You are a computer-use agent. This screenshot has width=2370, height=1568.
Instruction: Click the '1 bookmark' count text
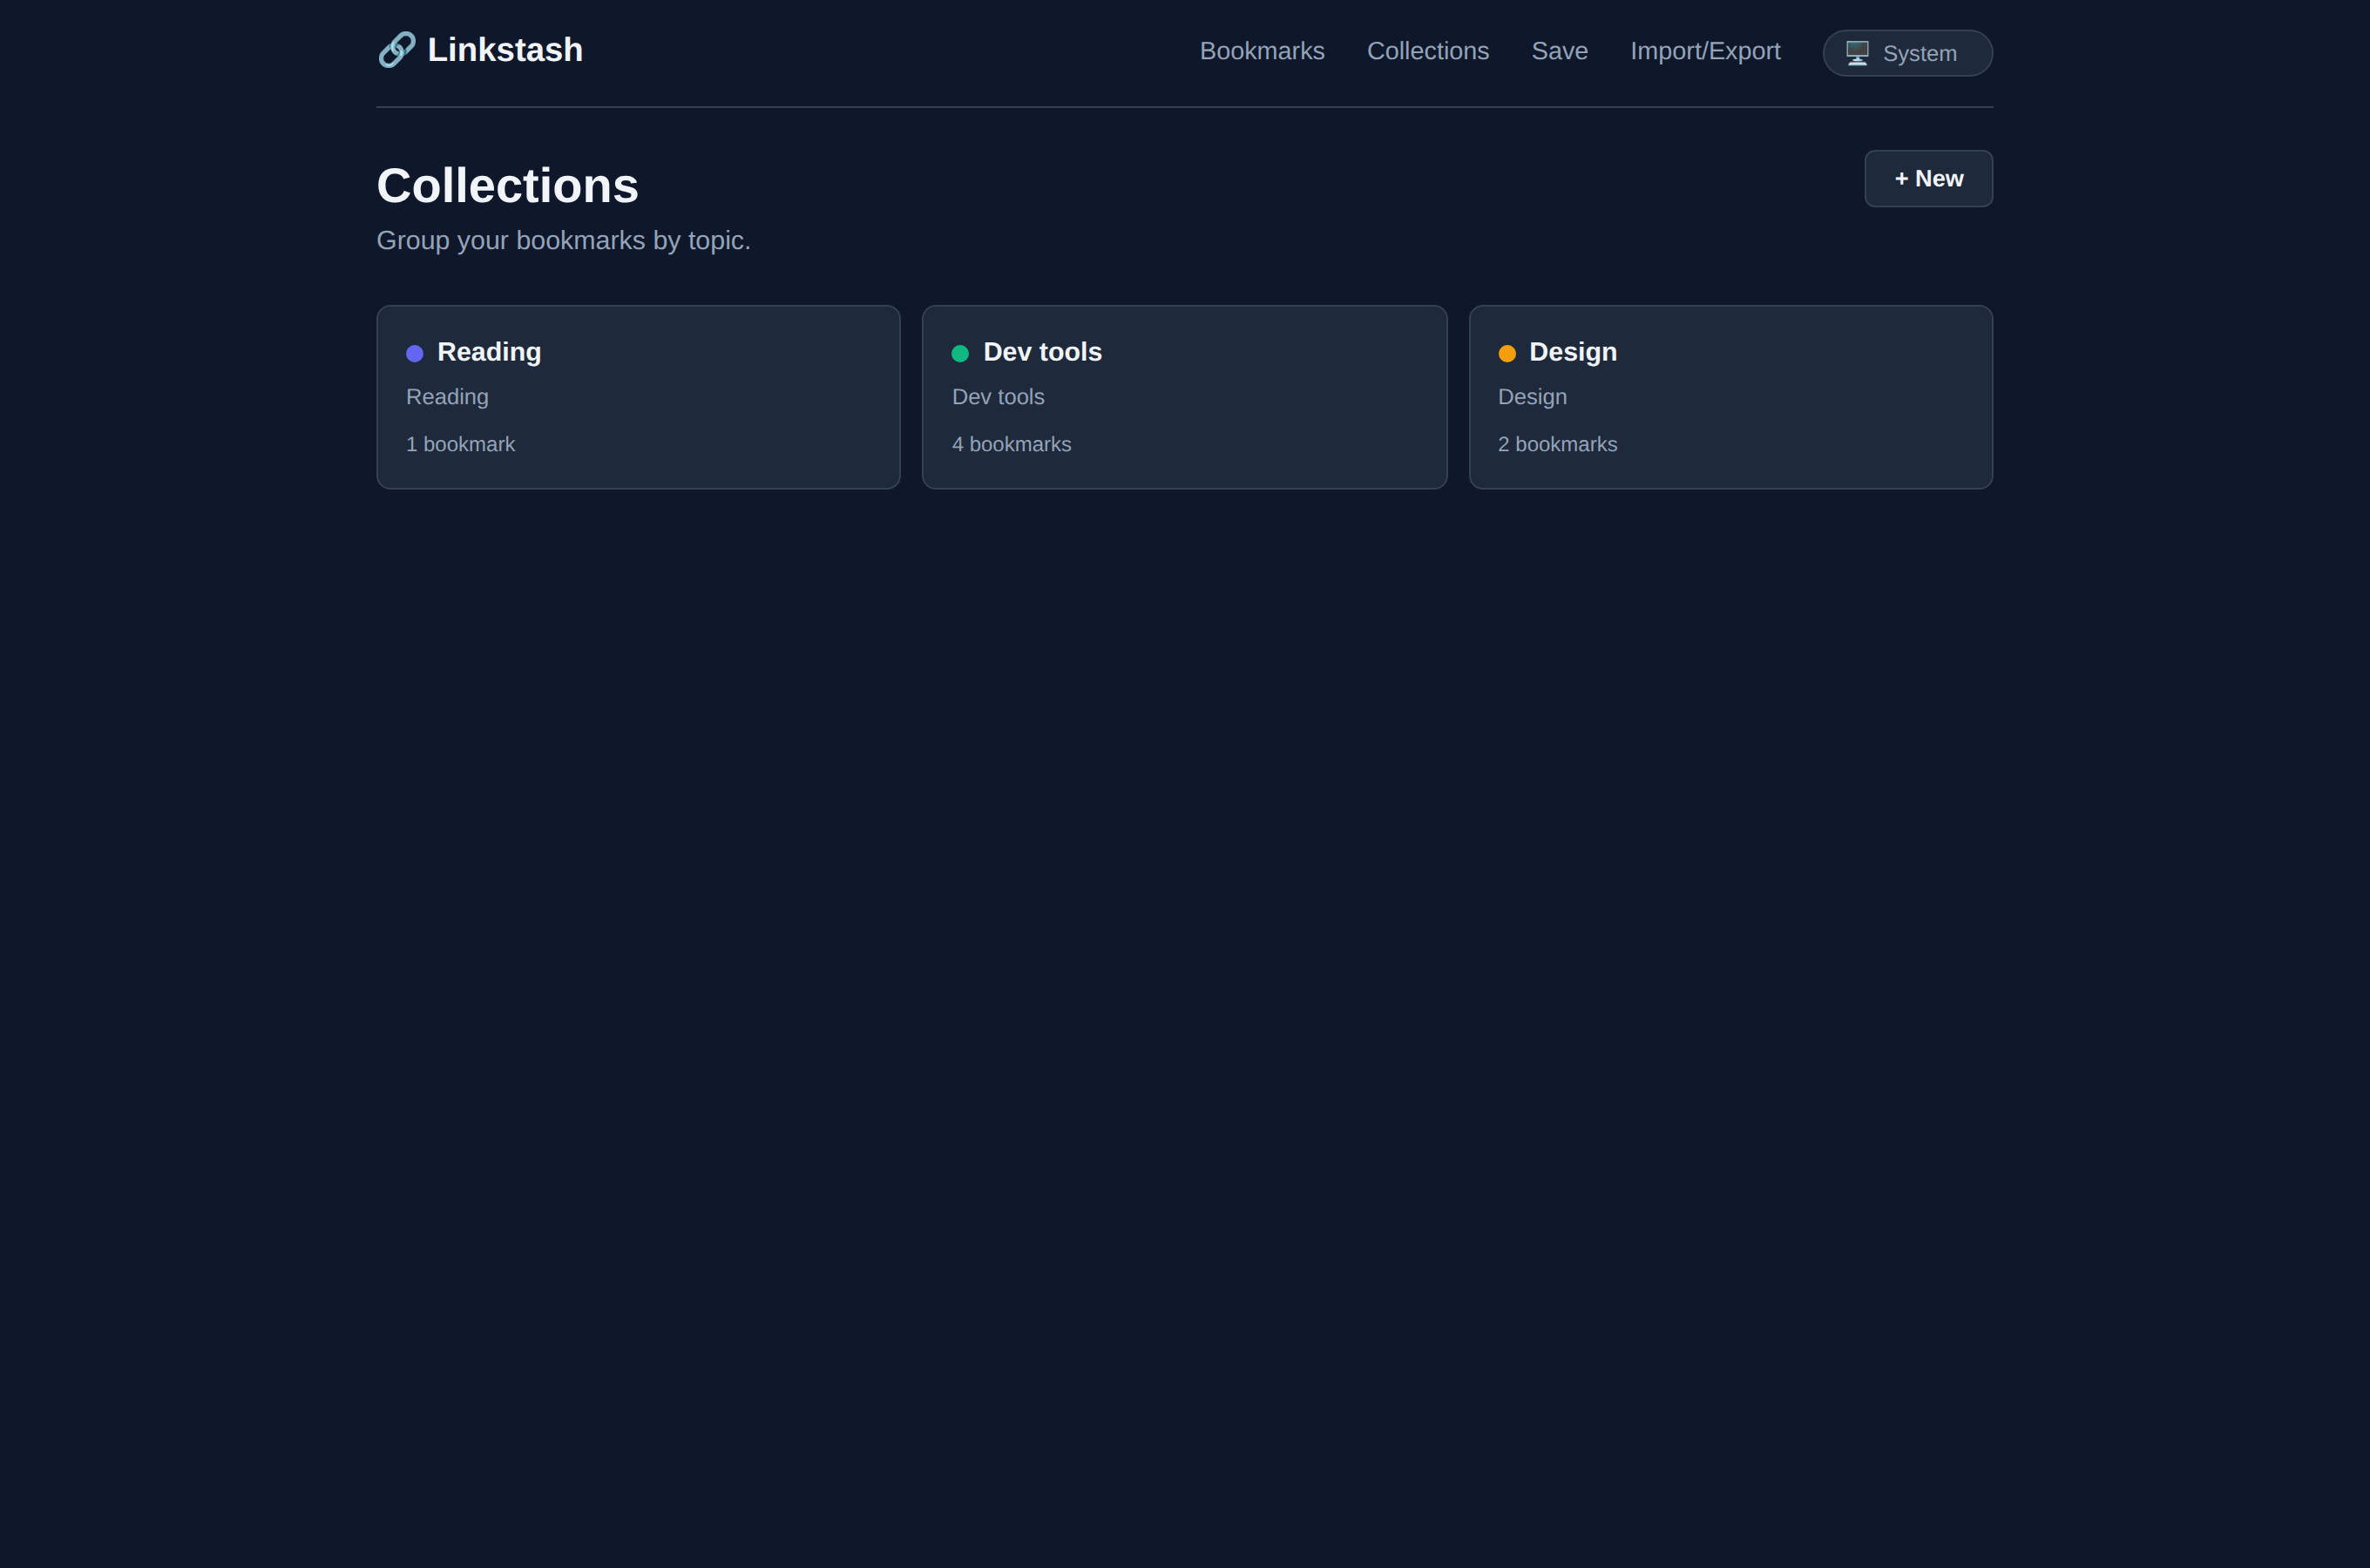pos(460,444)
